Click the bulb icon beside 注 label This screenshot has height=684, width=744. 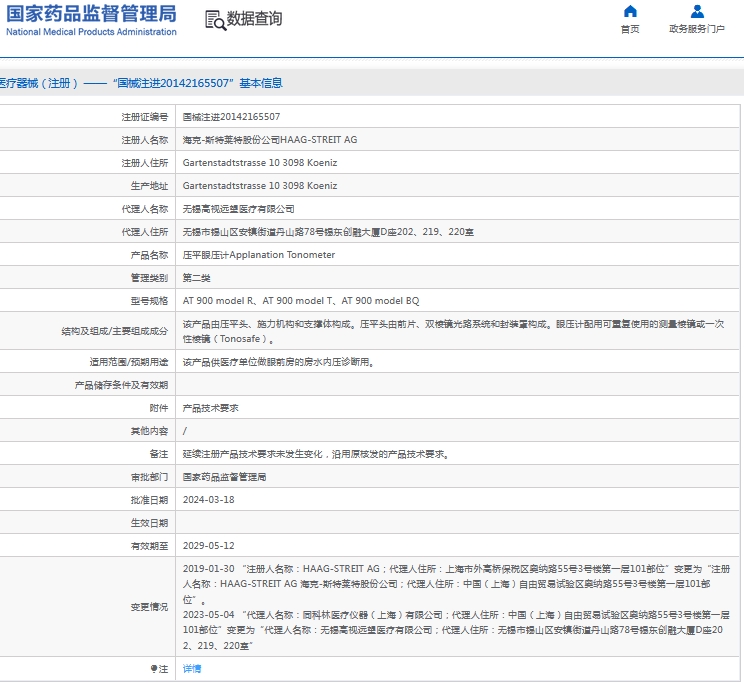(154, 668)
